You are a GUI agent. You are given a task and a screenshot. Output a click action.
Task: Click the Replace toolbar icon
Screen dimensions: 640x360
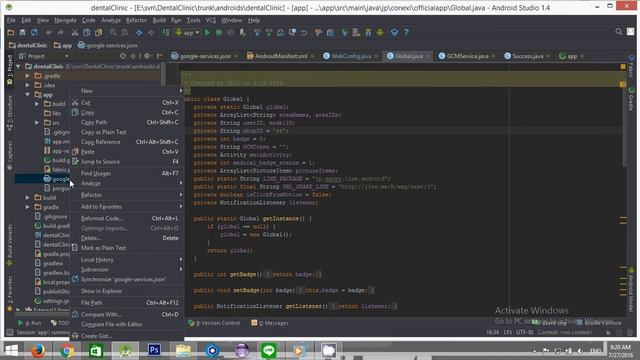(x=125, y=32)
